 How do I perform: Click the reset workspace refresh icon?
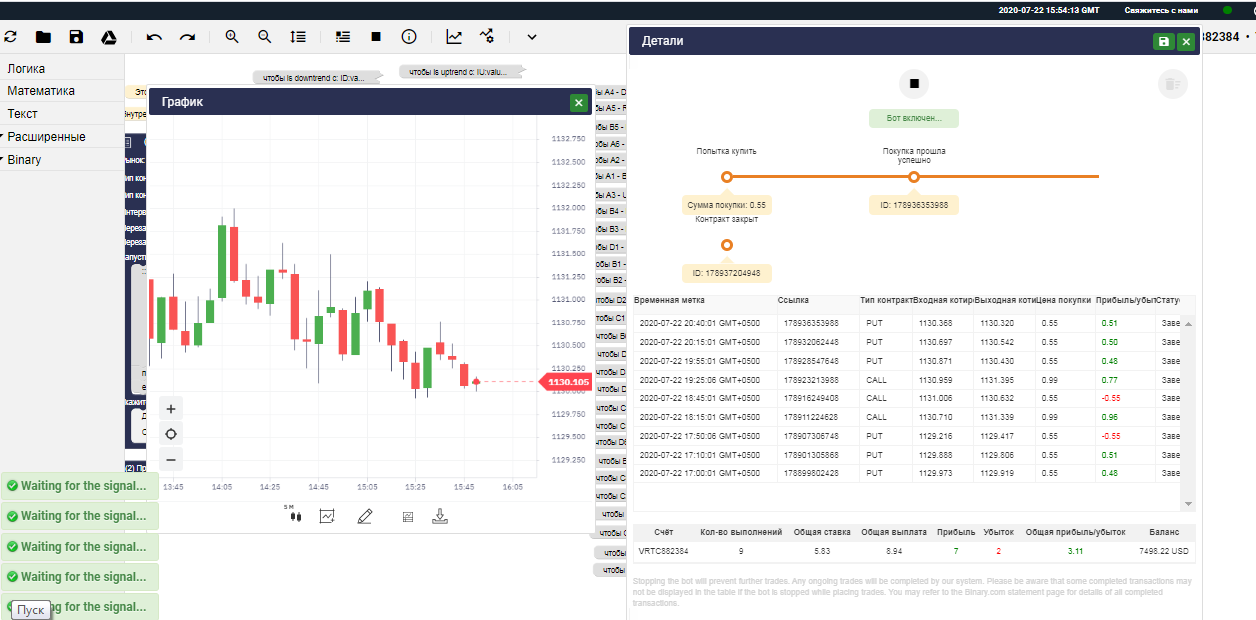11,37
